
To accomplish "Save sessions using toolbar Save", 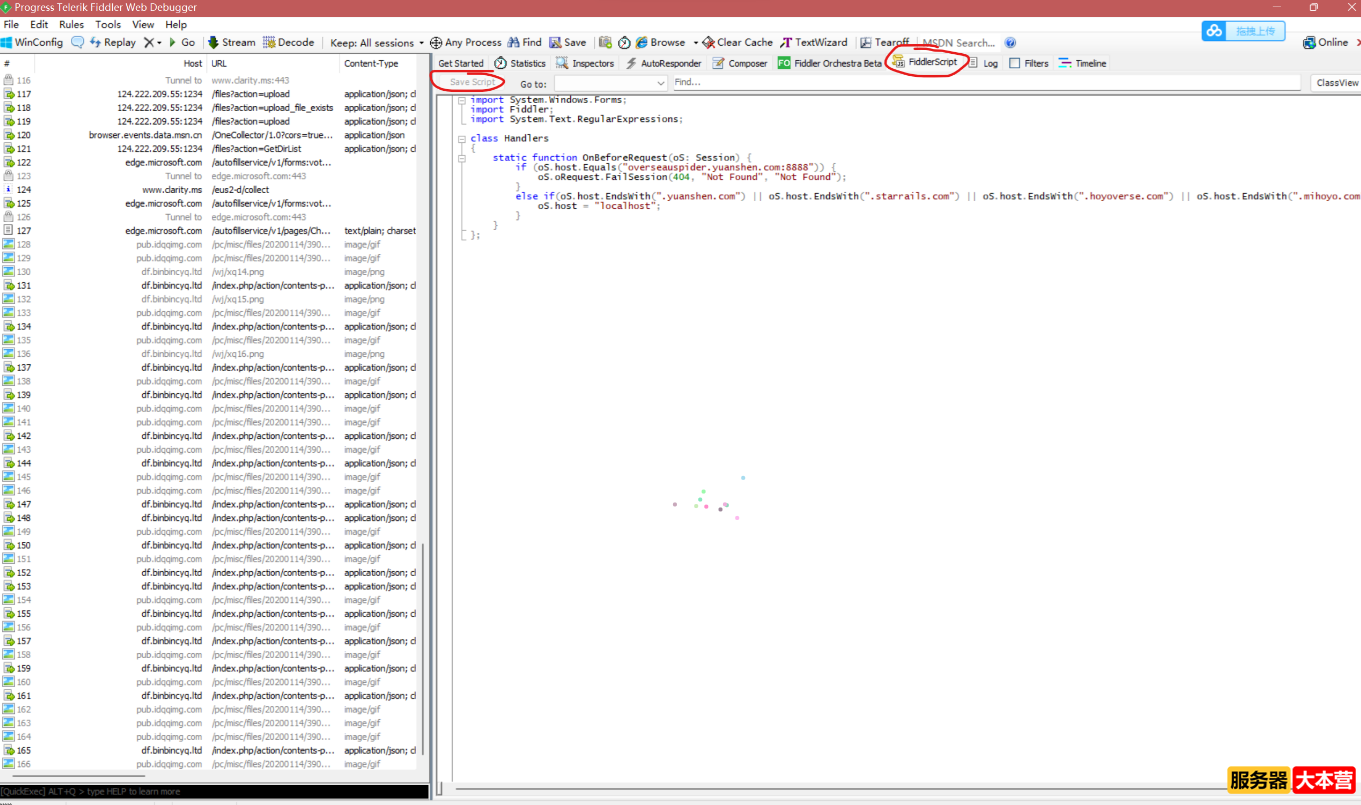I will pyautogui.click(x=568, y=43).
